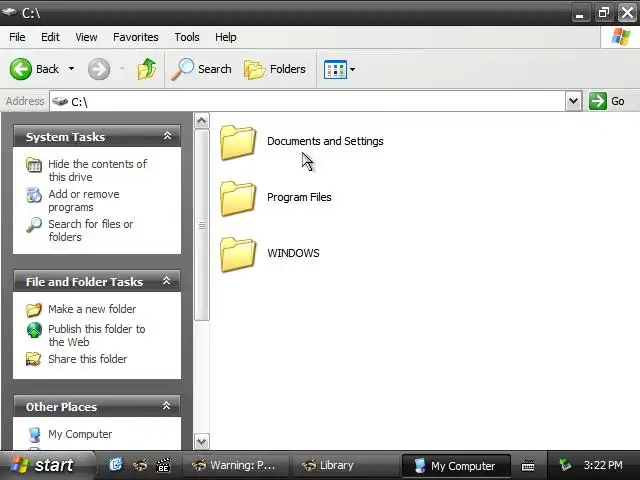Click the on-screen keyboard tray icon
640x480 pixels.
coord(528,465)
